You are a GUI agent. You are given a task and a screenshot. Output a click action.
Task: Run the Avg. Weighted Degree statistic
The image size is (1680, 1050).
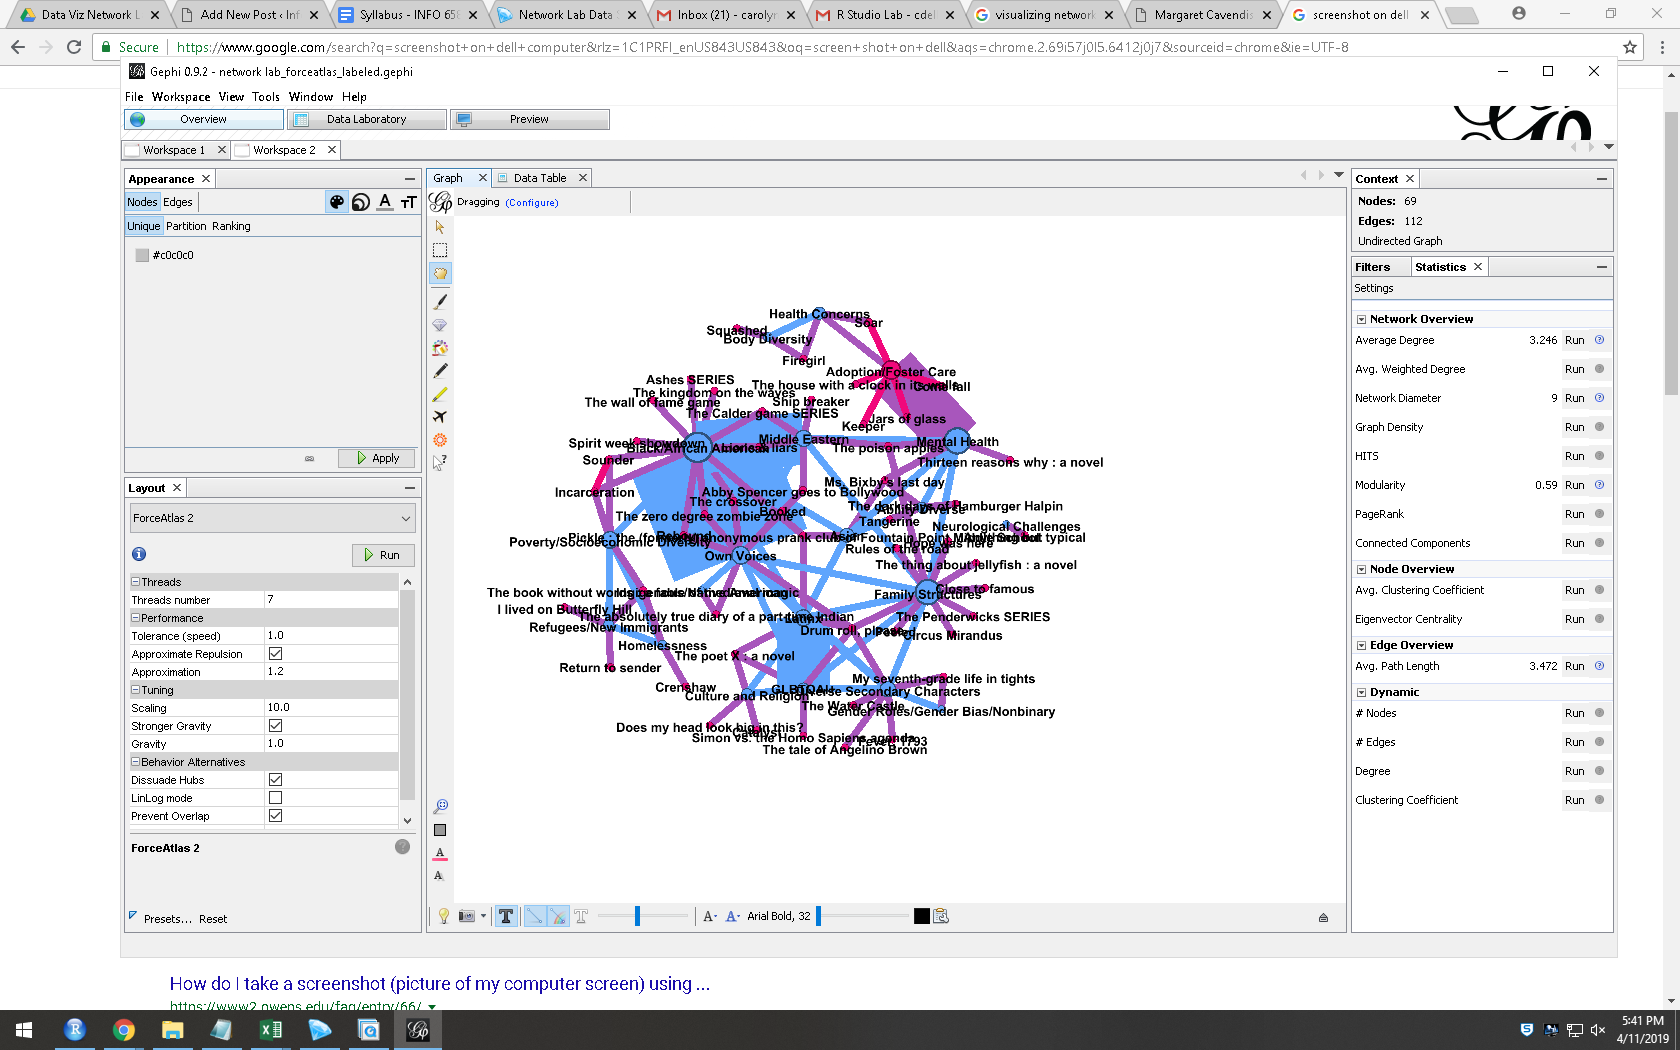(x=1574, y=369)
